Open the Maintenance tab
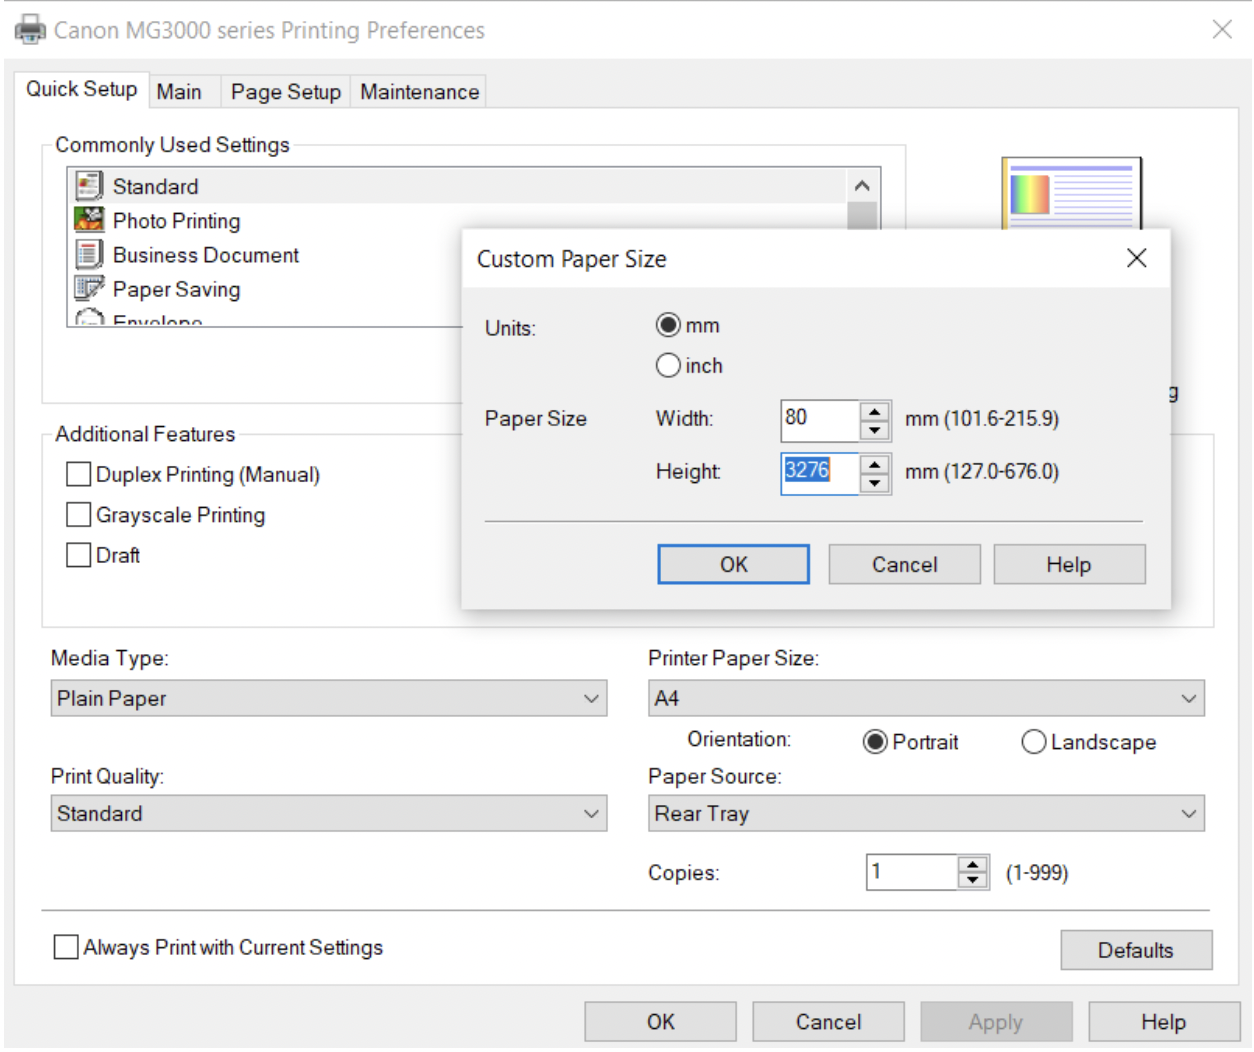Image resolution: width=1254 pixels, height=1052 pixels. [x=419, y=92]
